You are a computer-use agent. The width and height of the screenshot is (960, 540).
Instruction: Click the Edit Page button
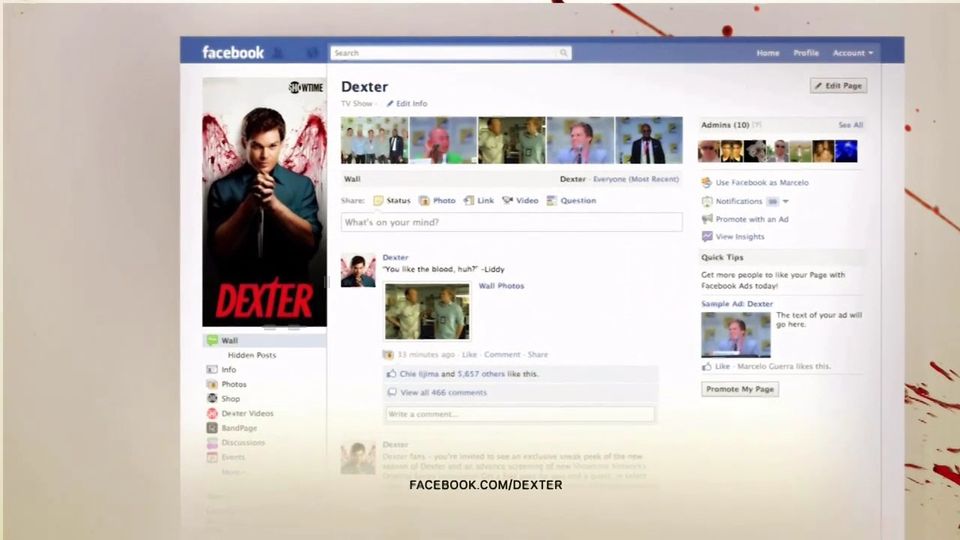[839, 86]
